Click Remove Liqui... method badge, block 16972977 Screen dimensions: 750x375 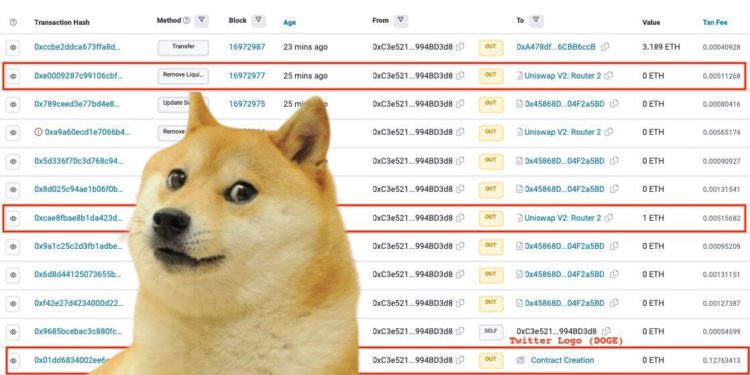[183, 76]
